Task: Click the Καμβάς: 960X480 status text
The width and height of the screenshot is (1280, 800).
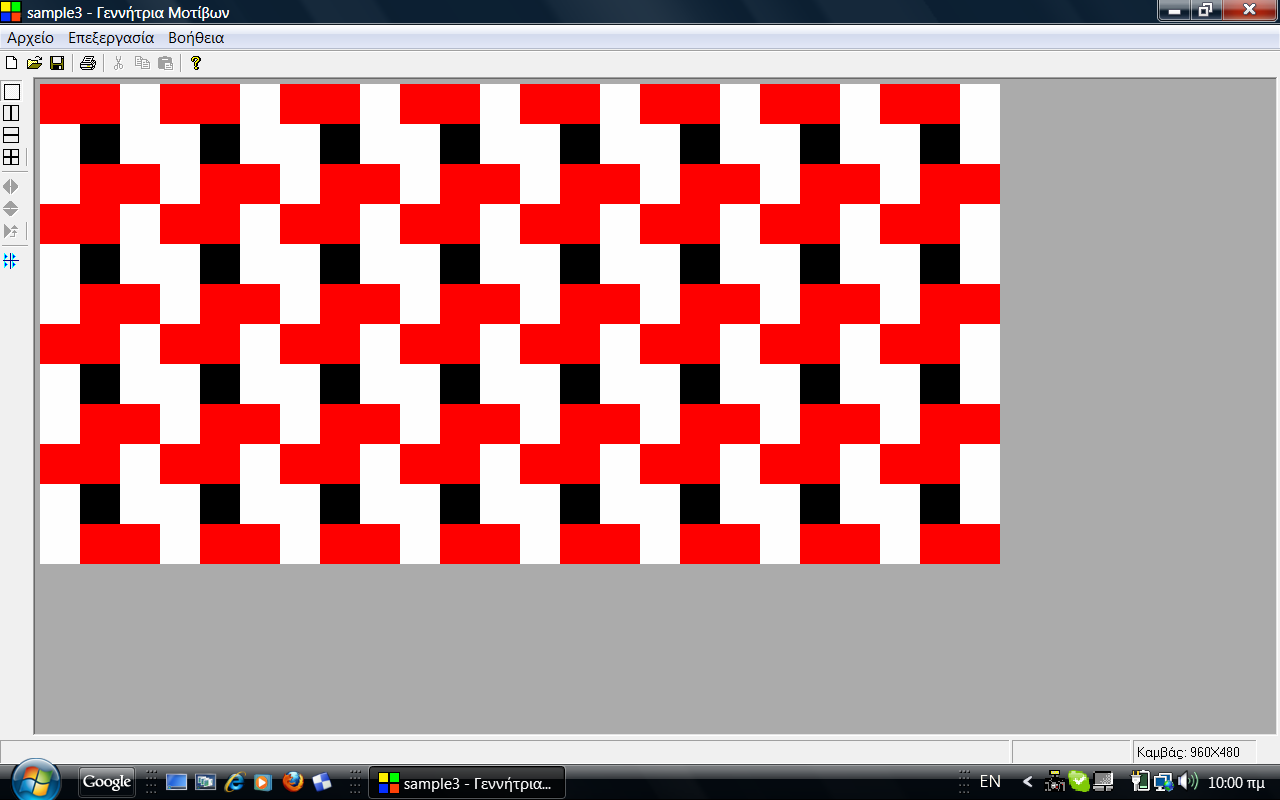Action: pyautogui.click(x=1189, y=752)
